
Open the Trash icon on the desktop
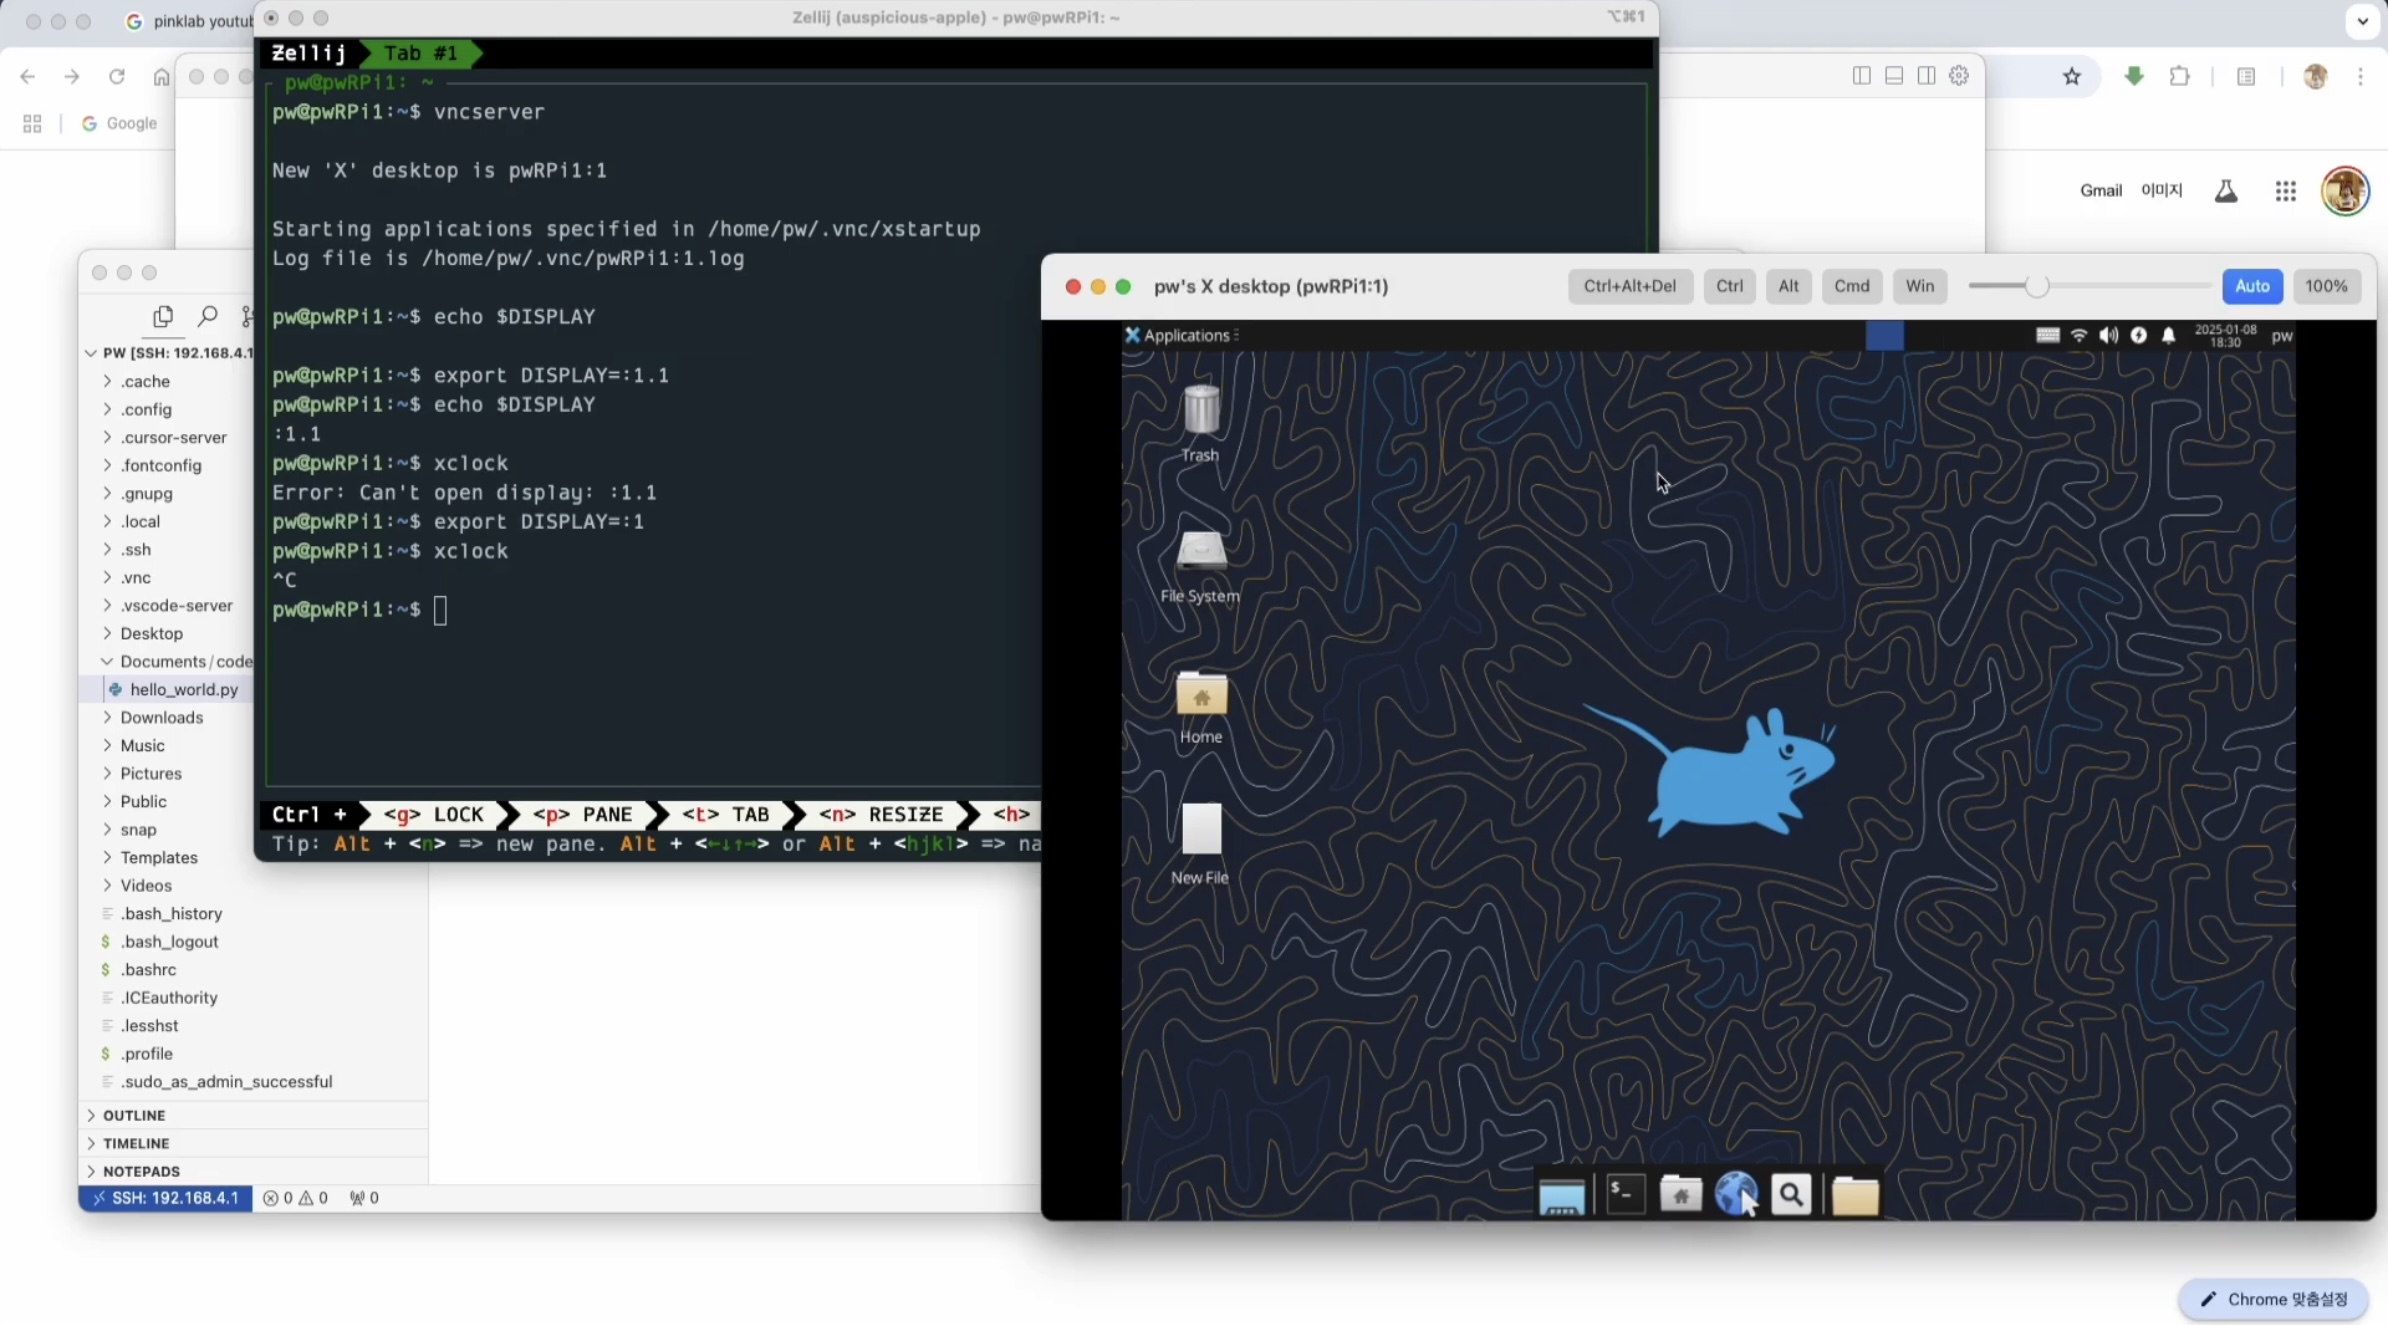coord(1201,411)
